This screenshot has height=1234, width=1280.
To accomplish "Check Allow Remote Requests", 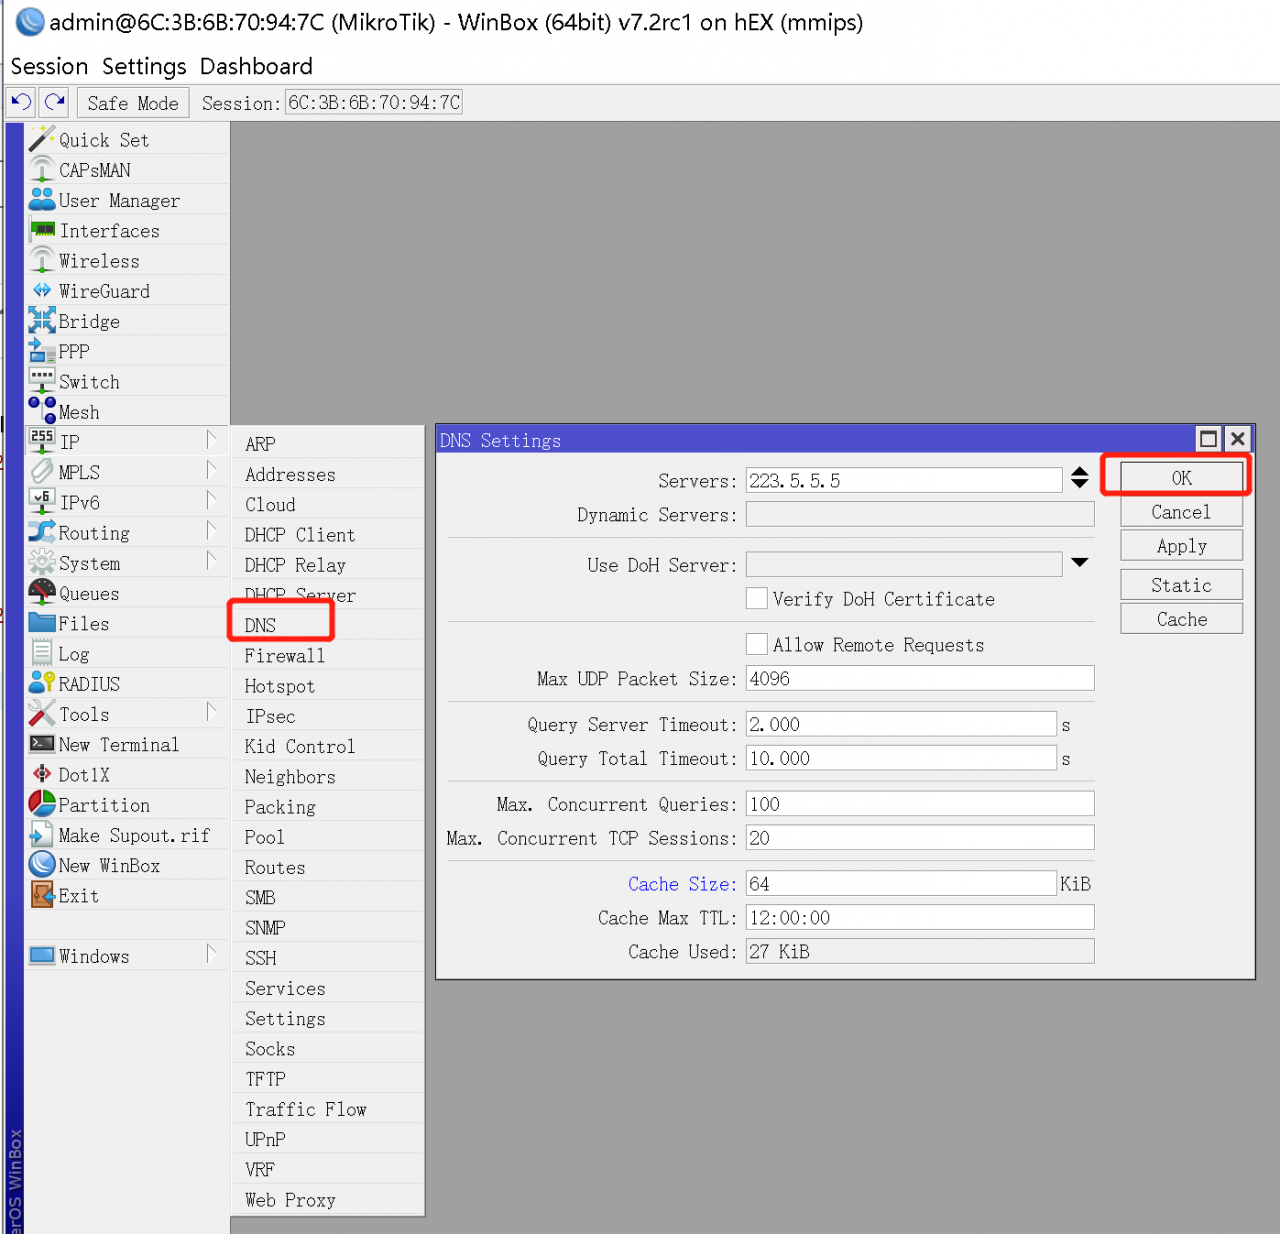I will (757, 644).
